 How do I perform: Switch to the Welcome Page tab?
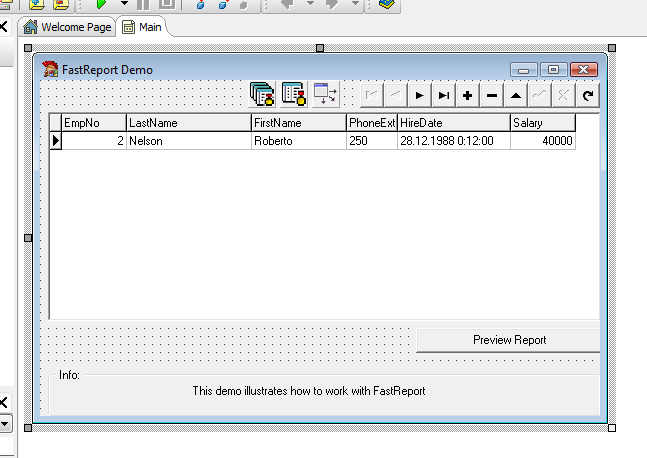pyautogui.click(x=67, y=27)
